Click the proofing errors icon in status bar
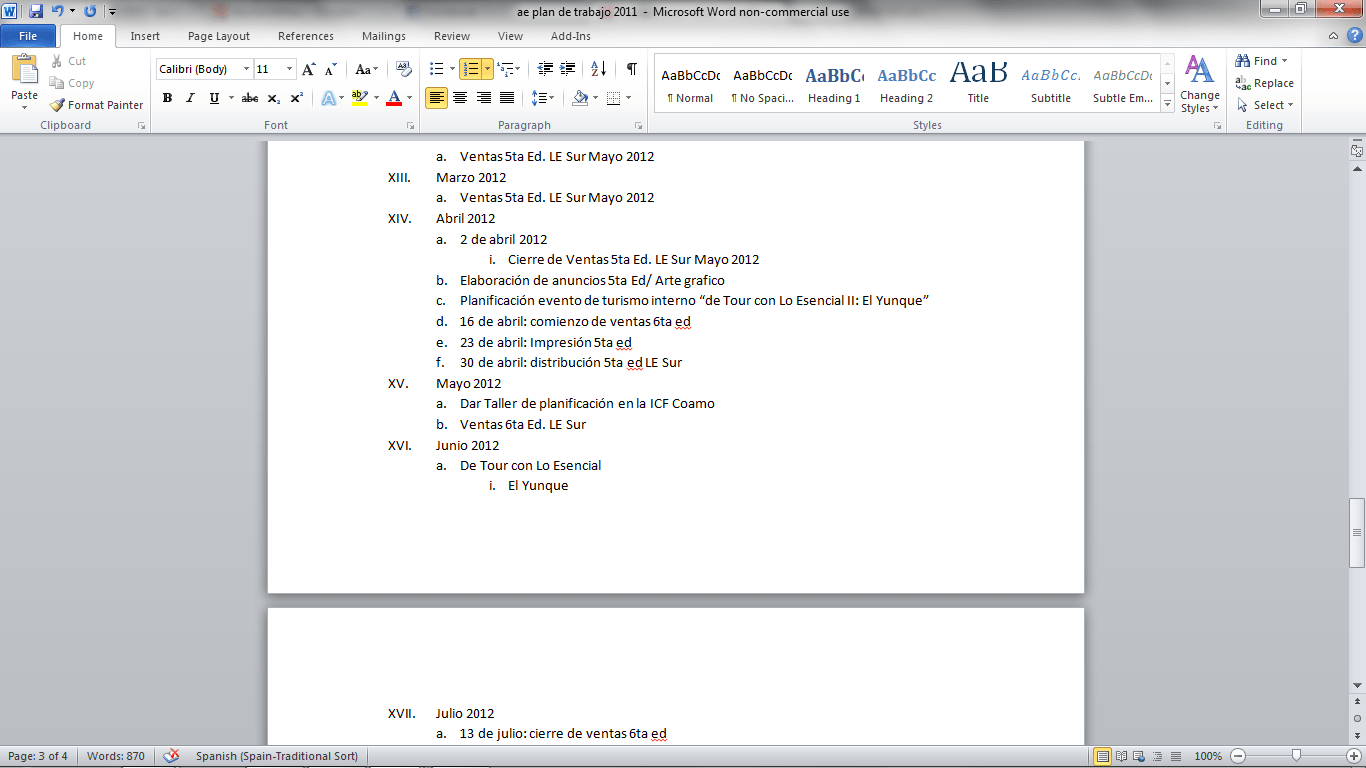This screenshot has height=768, width=1366. 172,756
